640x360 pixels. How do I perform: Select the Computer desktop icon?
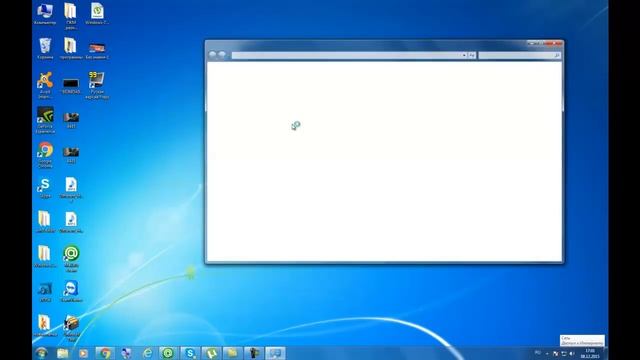[45, 14]
